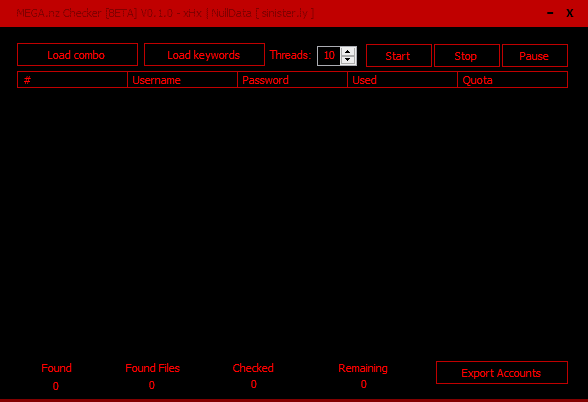Increase Threads value with up arrow

click(348, 52)
